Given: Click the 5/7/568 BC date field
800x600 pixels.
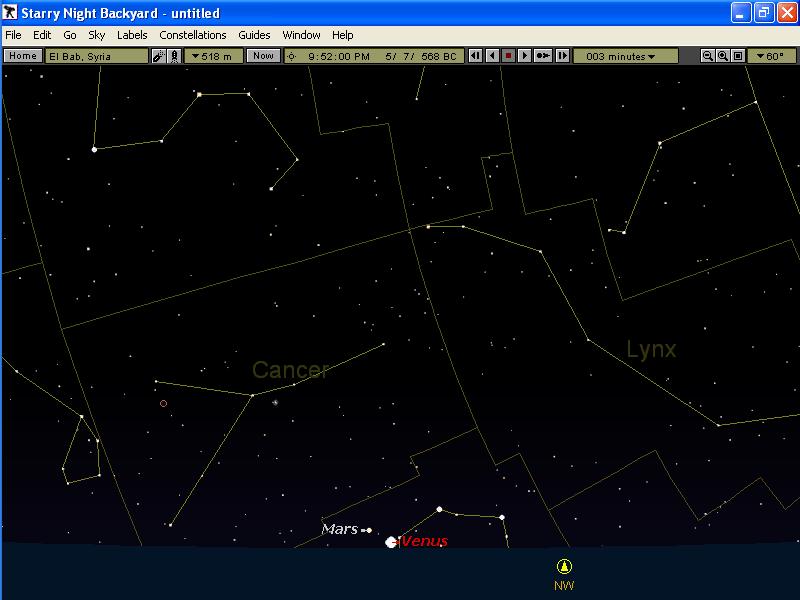Looking at the screenshot, I should pyautogui.click(x=420, y=56).
